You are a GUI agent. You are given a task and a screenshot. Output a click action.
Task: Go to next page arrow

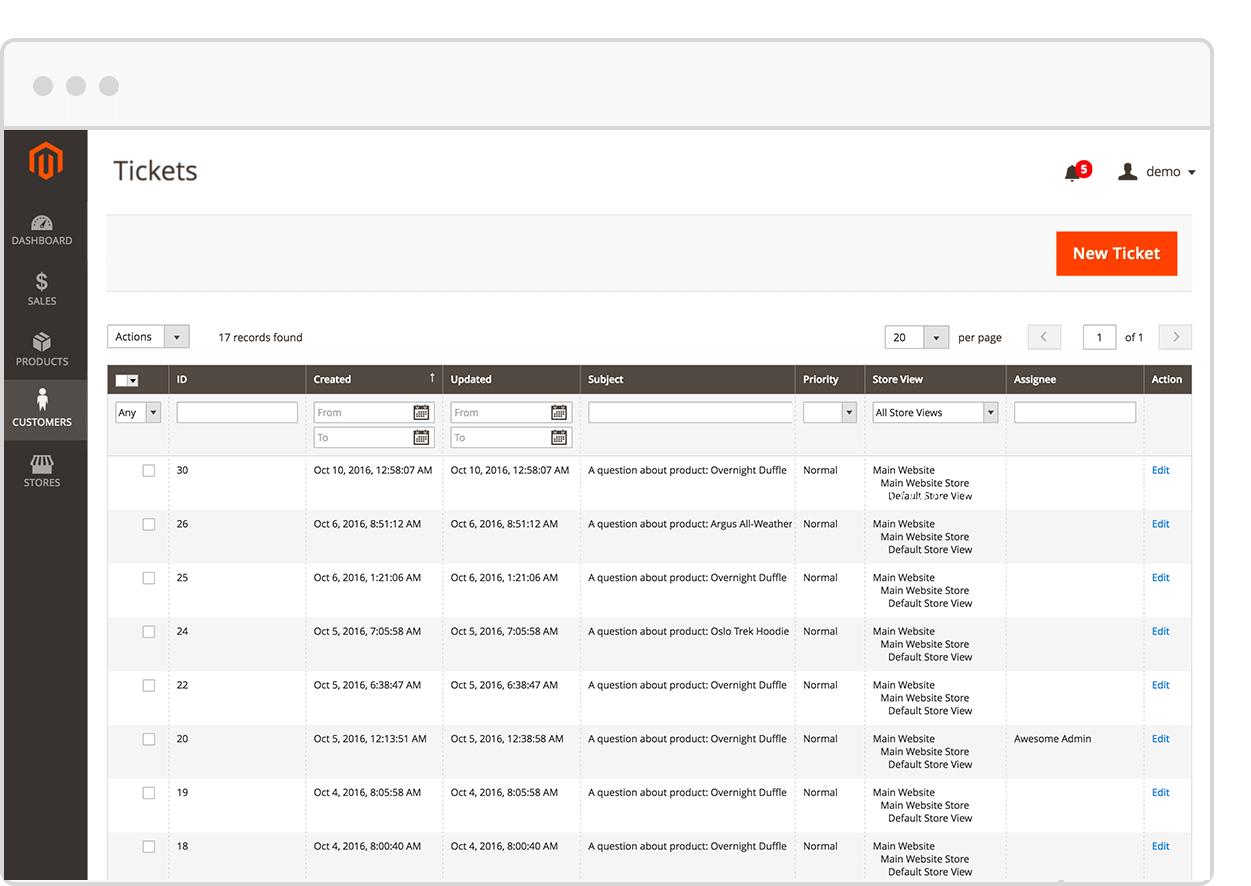pyautogui.click(x=1175, y=337)
